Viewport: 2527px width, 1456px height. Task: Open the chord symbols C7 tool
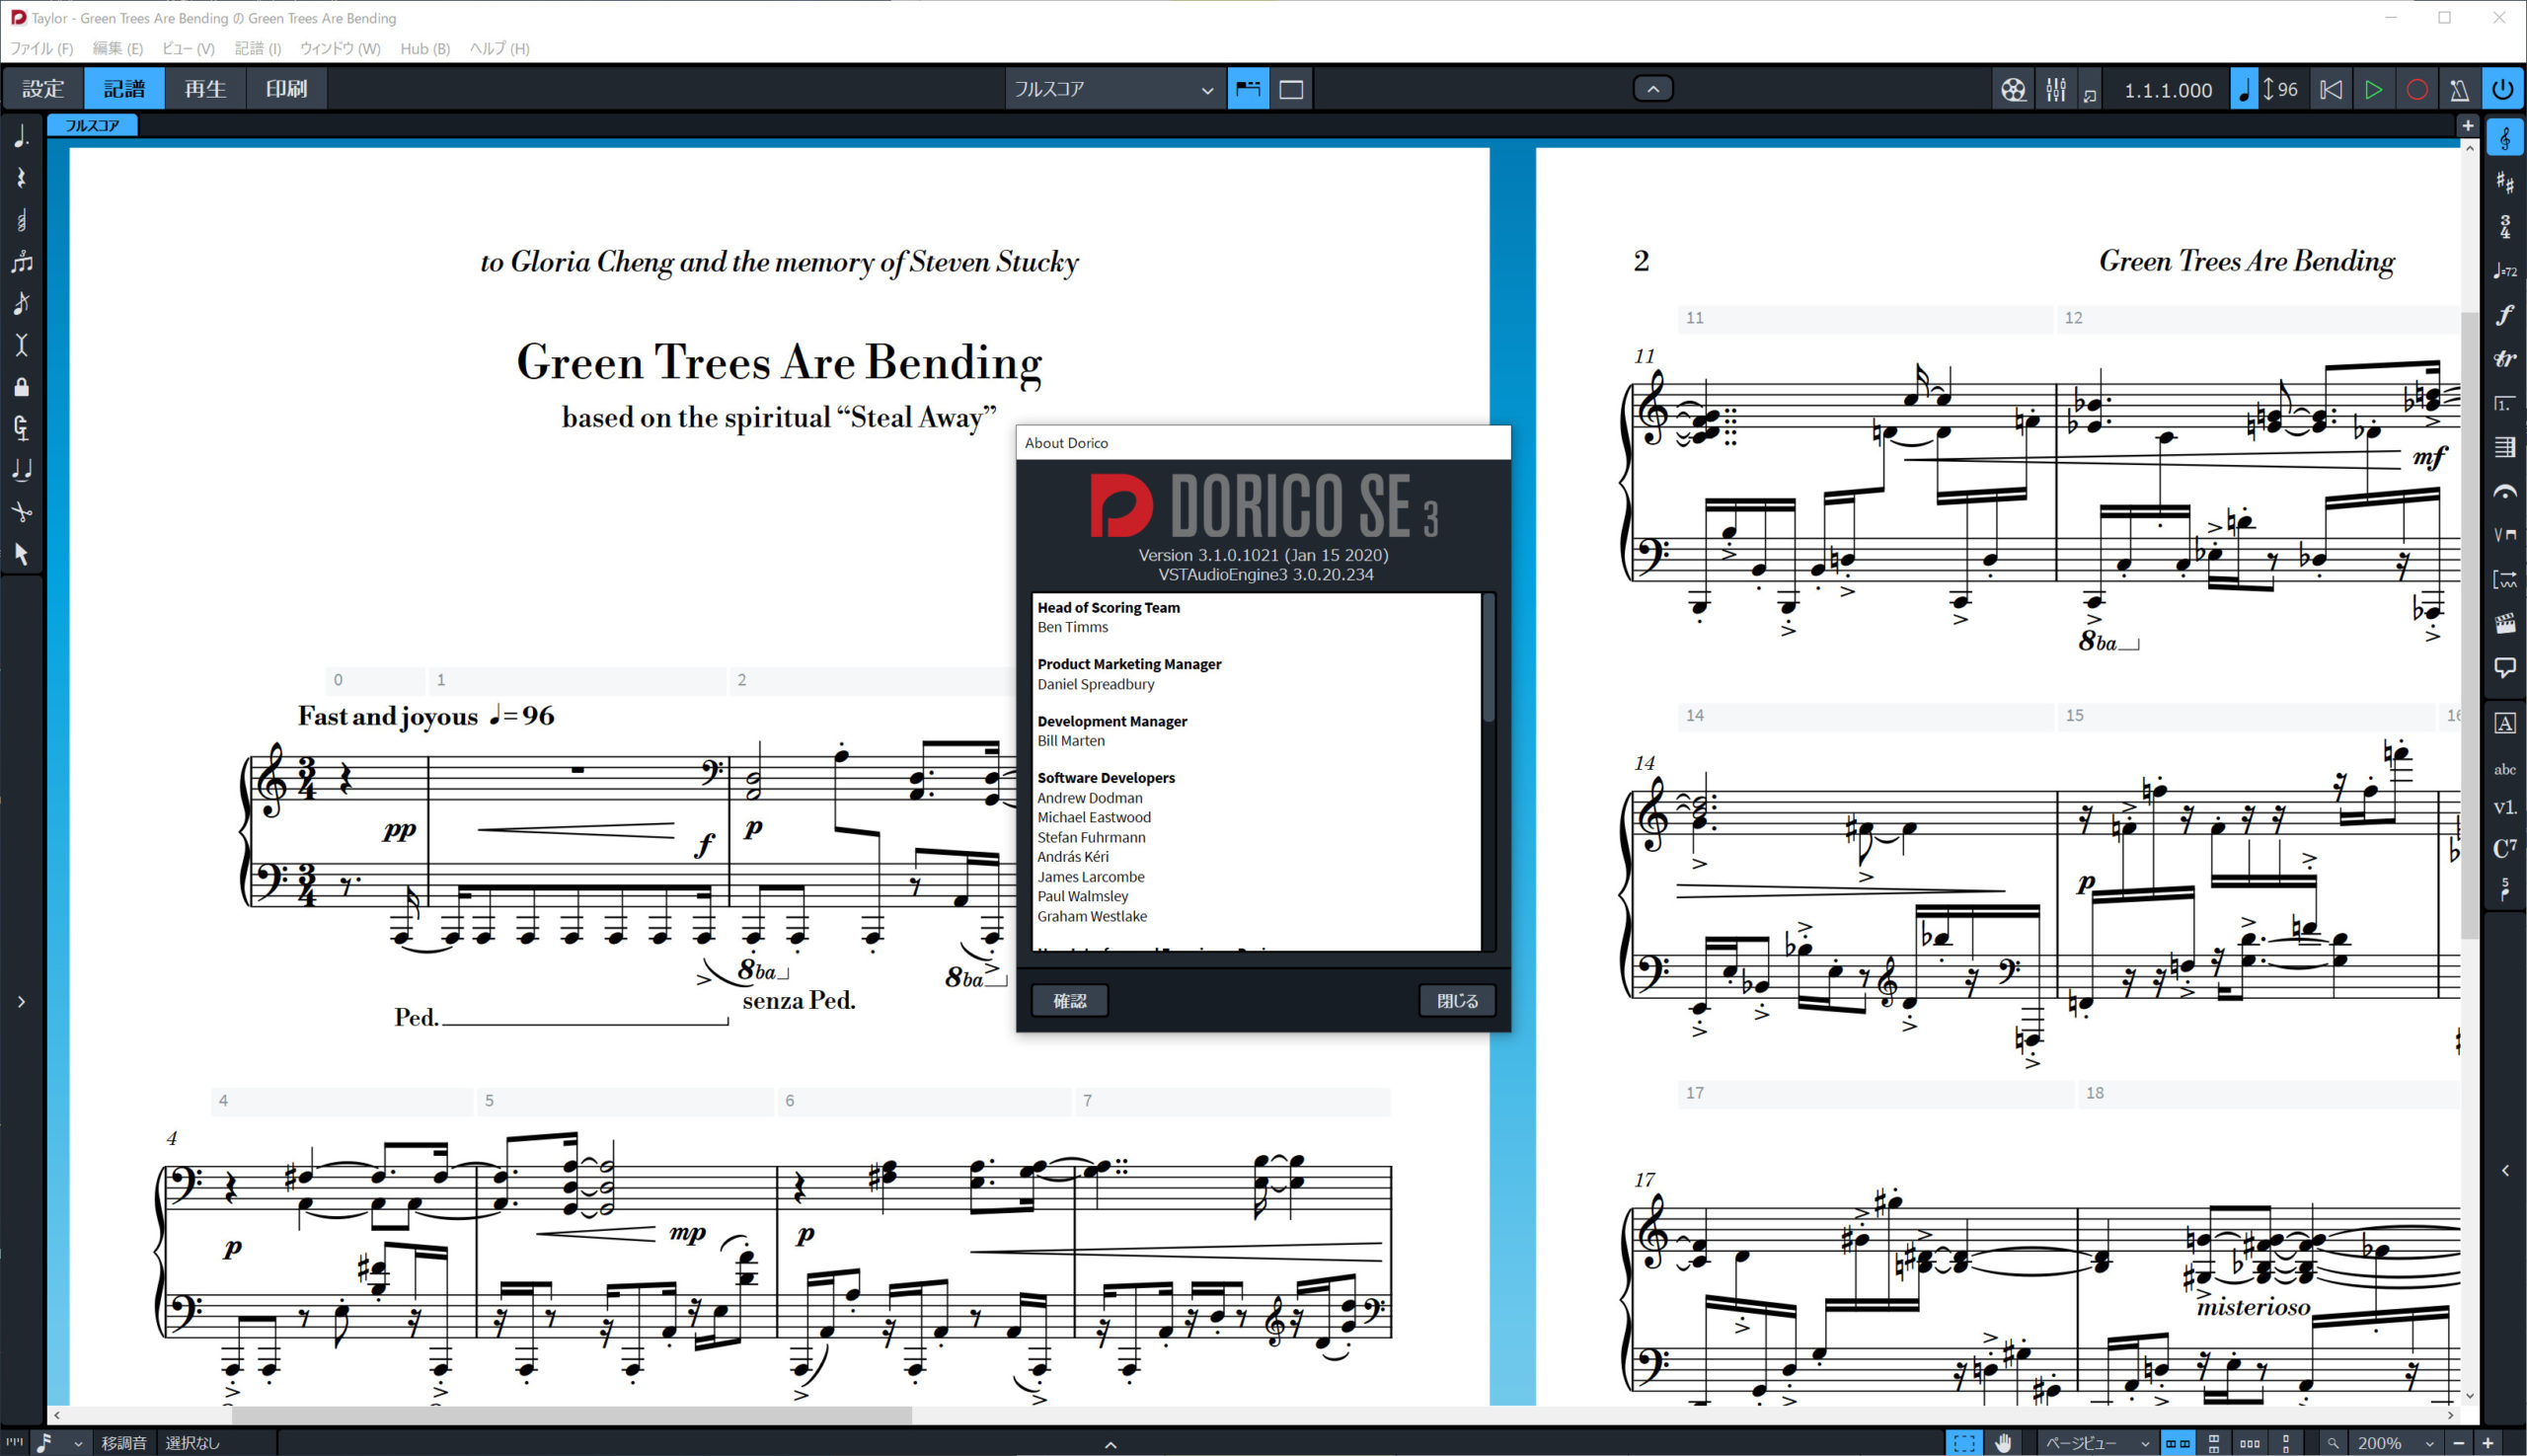[2505, 849]
